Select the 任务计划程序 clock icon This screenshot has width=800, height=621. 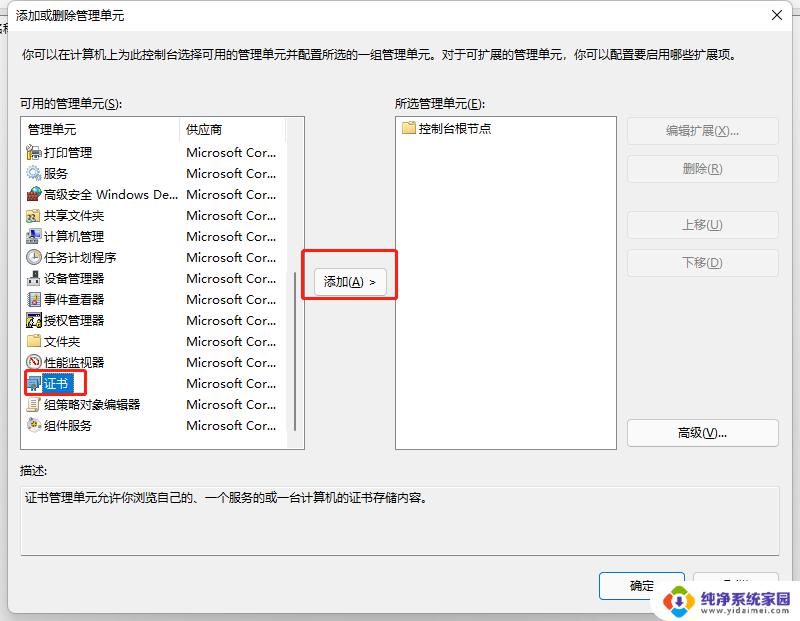click(34, 257)
